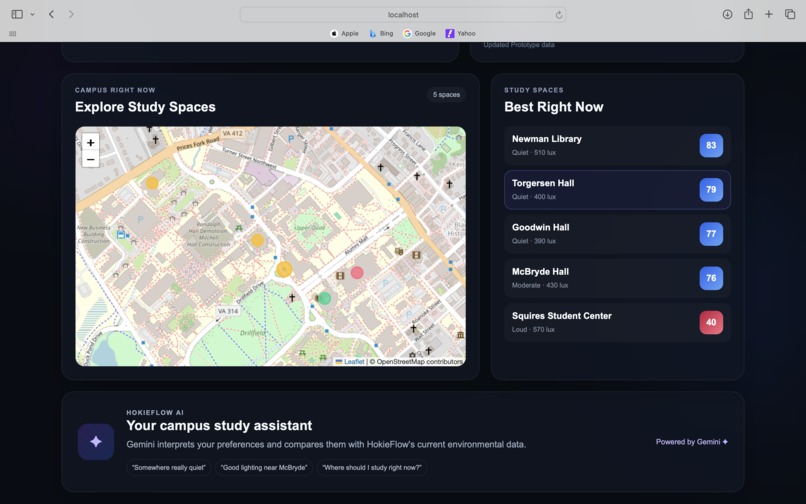Show the bookmarks grid icon
This screenshot has height=504, width=806.
pyautogui.click(x=13, y=33)
